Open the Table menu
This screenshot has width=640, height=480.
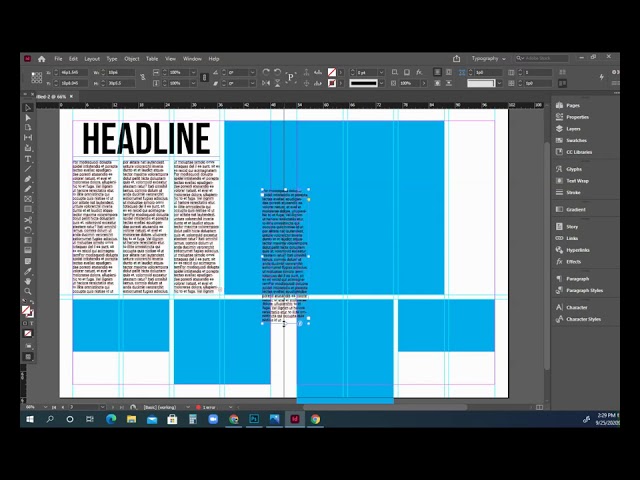point(152,59)
